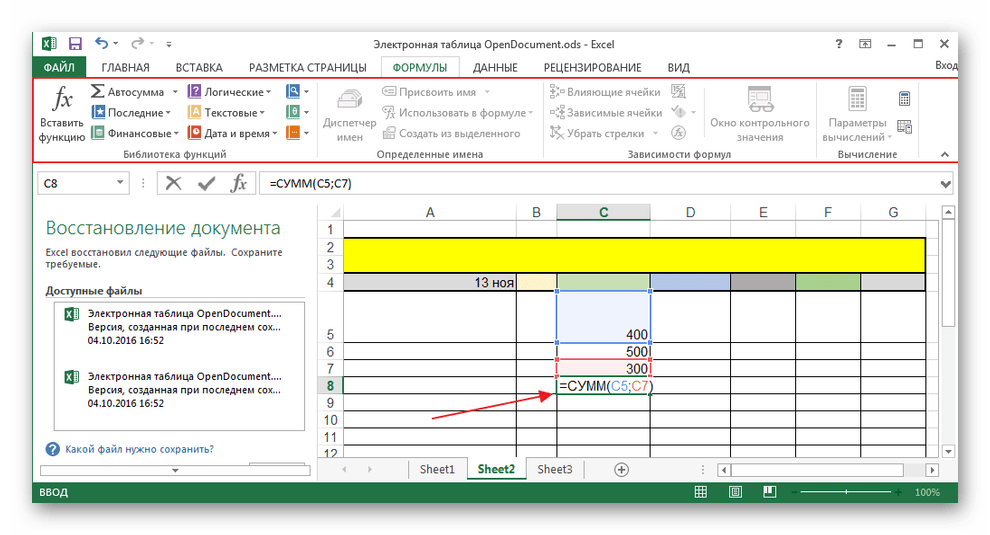Click the 100% zoom level text
This screenshot has width=990, height=535.
click(927, 492)
